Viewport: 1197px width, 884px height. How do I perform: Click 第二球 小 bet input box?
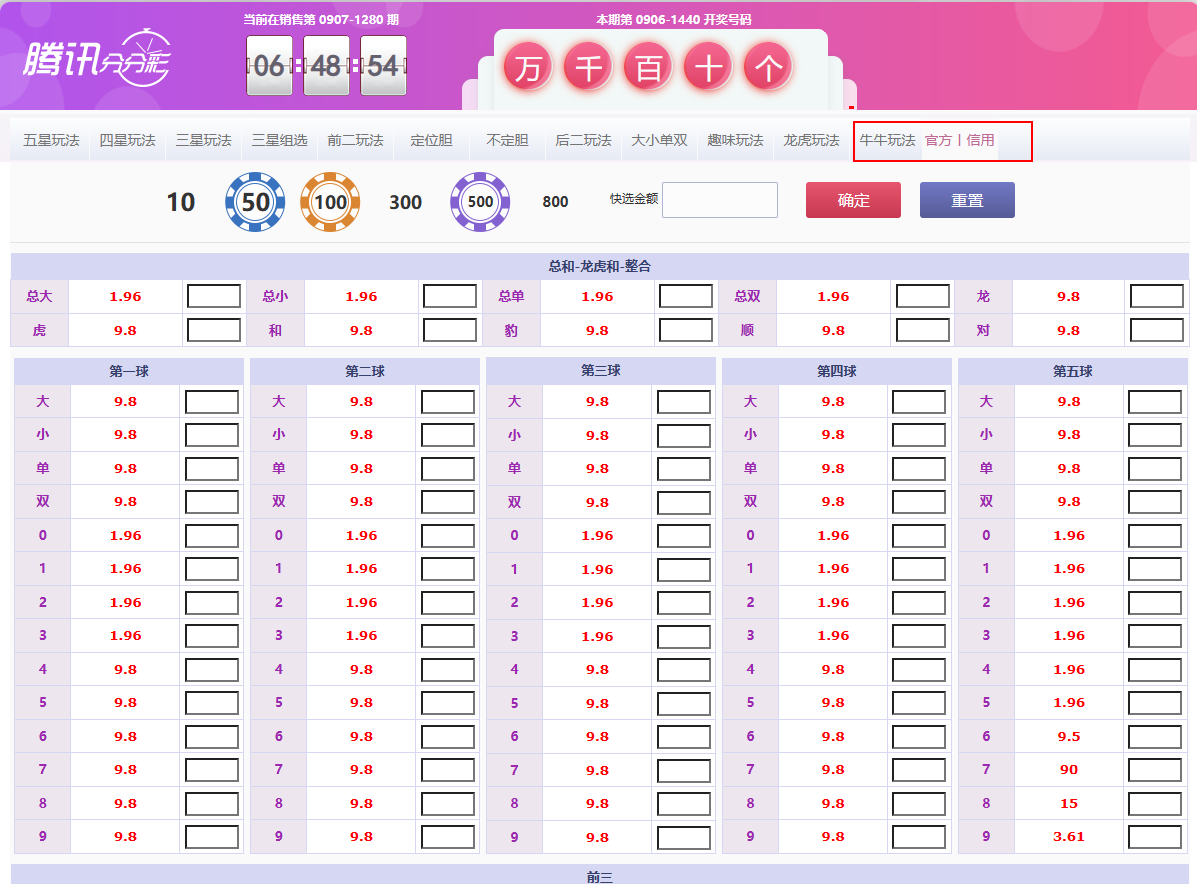coord(447,435)
